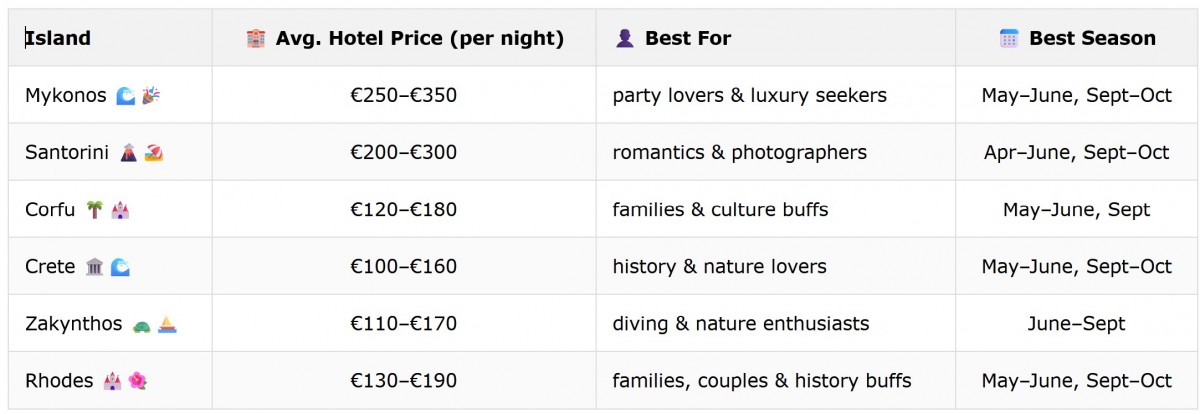The height and width of the screenshot is (414, 1200).
Task: Select the €100–€160 price for Crete
Action: coord(404,266)
